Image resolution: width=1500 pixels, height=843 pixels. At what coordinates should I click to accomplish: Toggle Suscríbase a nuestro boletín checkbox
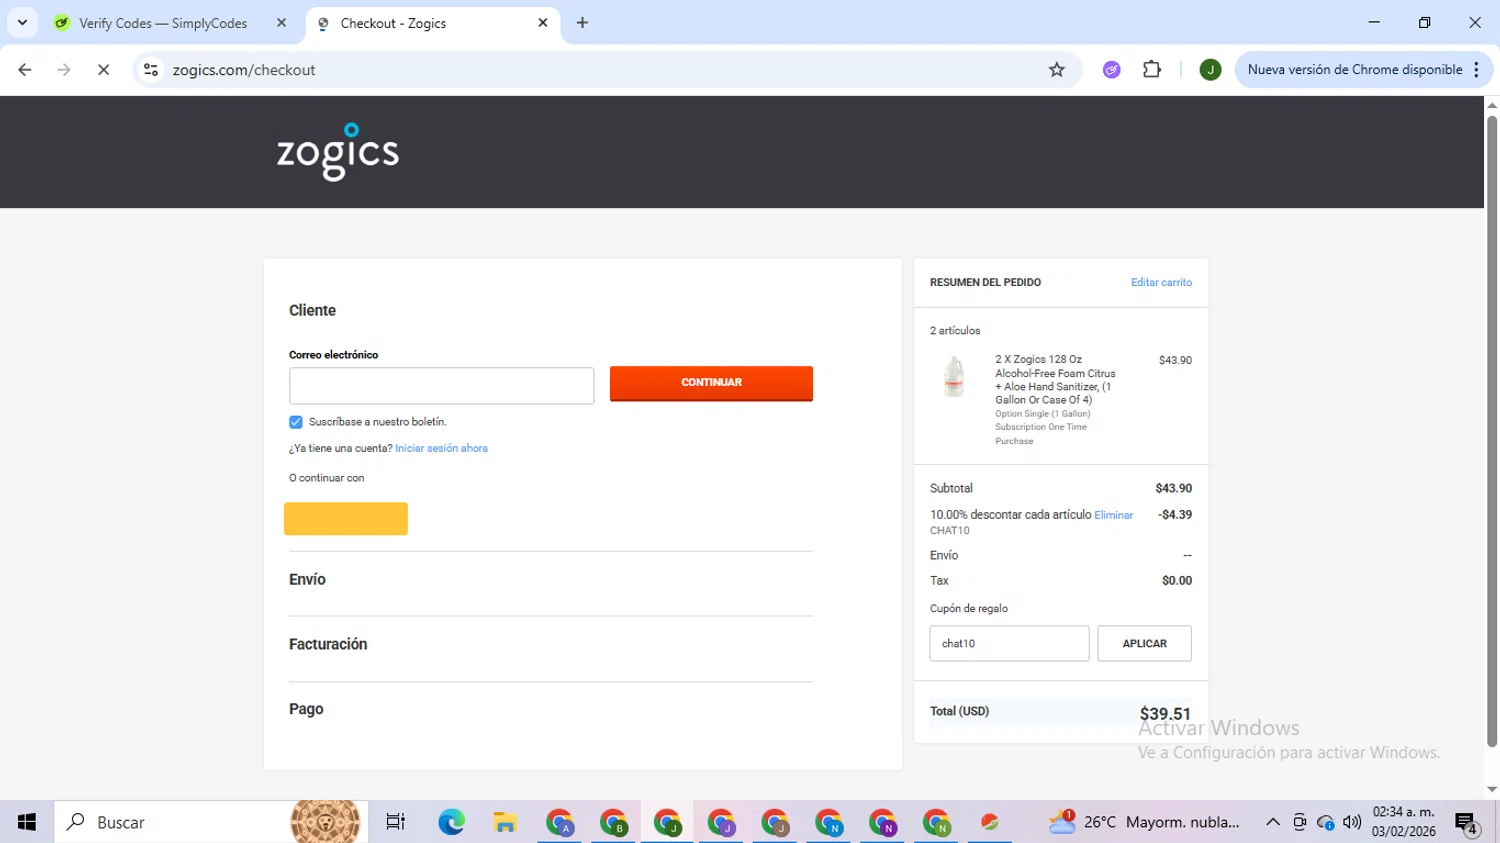pyautogui.click(x=296, y=422)
